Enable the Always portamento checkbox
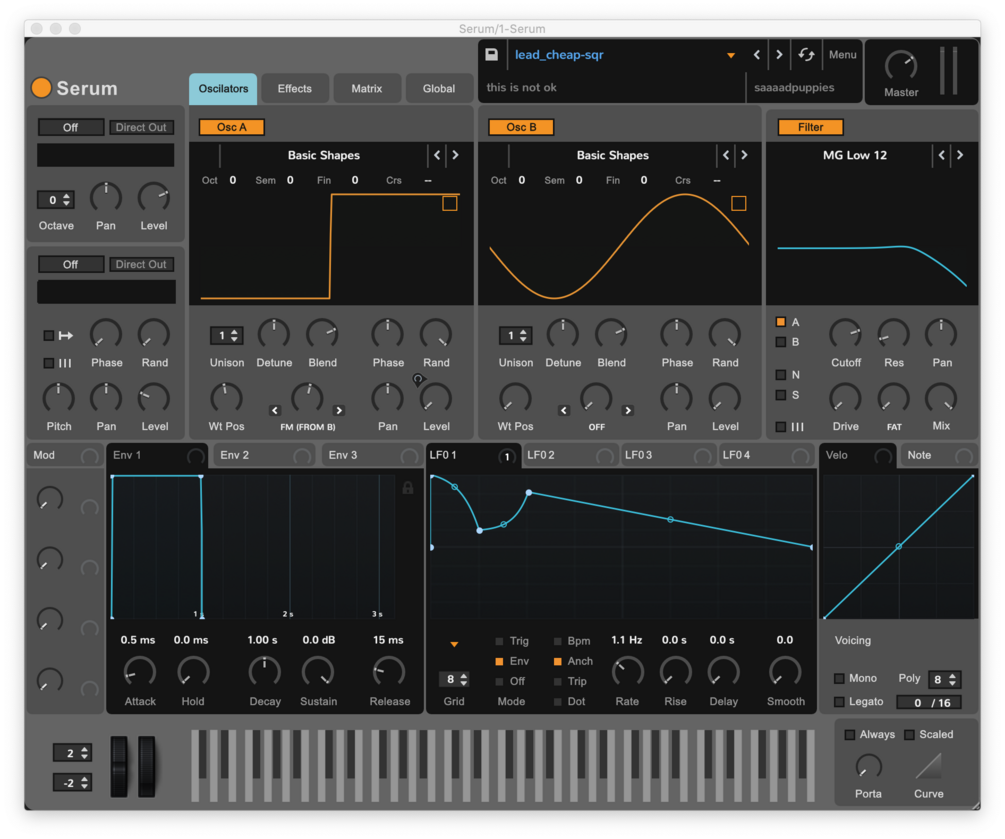The width and height of the screenshot is (1005, 839). pos(850,735)
